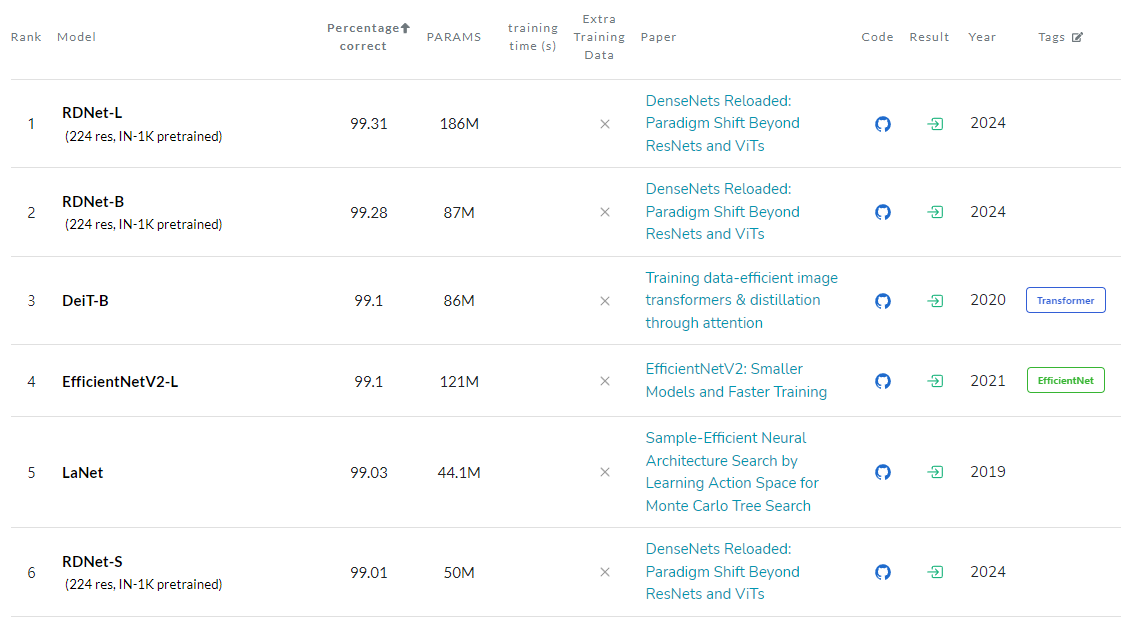1131x624 pixels.
Task: Open GitHub code for EfficientNetV2-L
Action: (882, 381)
